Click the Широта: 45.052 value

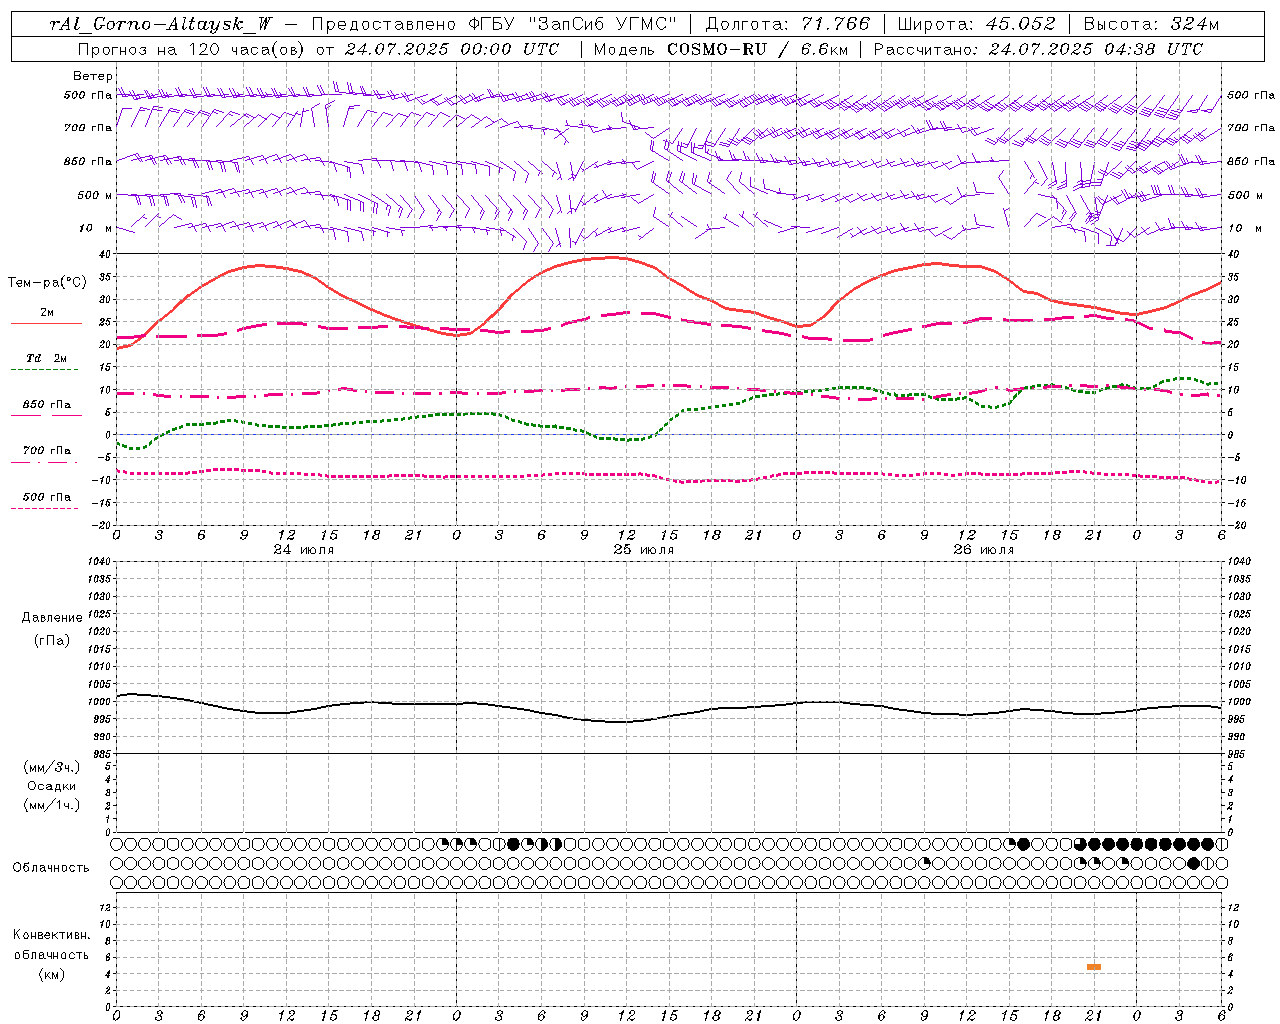click(976, 24)
